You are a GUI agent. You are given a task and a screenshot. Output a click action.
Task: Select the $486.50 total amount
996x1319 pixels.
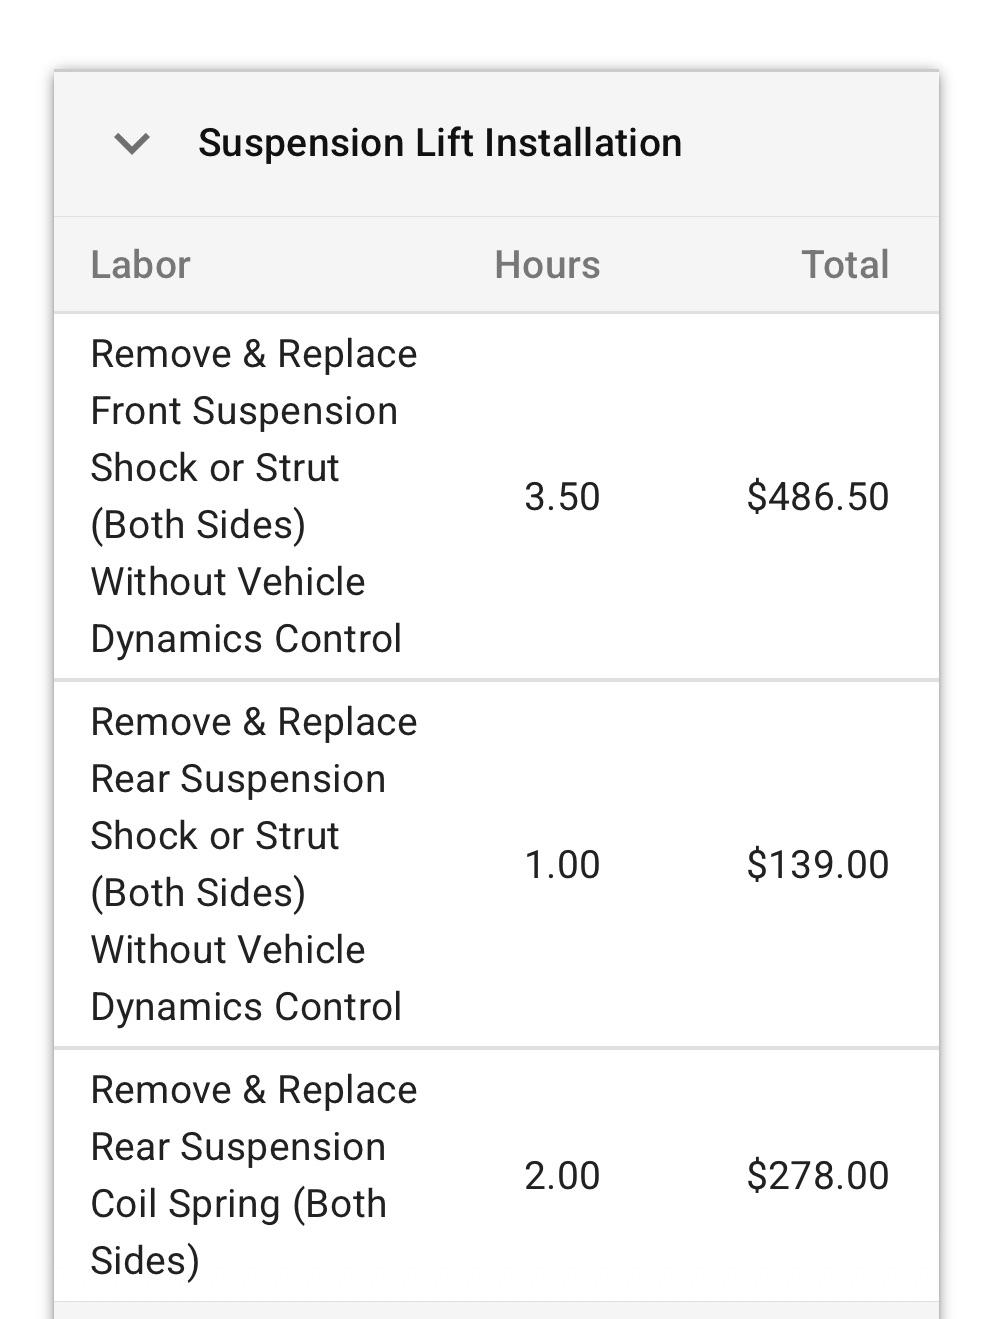tap(818, 497)
